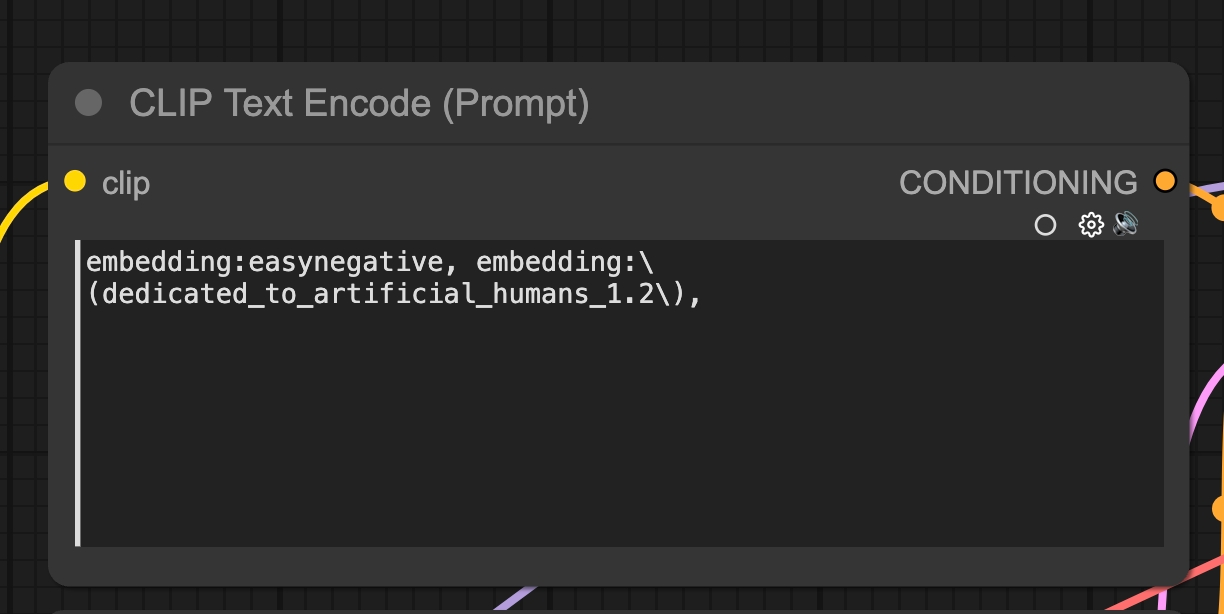1224x614 pixels.
Task: Click the orange CONDITIONING output dot
Action: pyautogui.click(x=1165, y=181)
